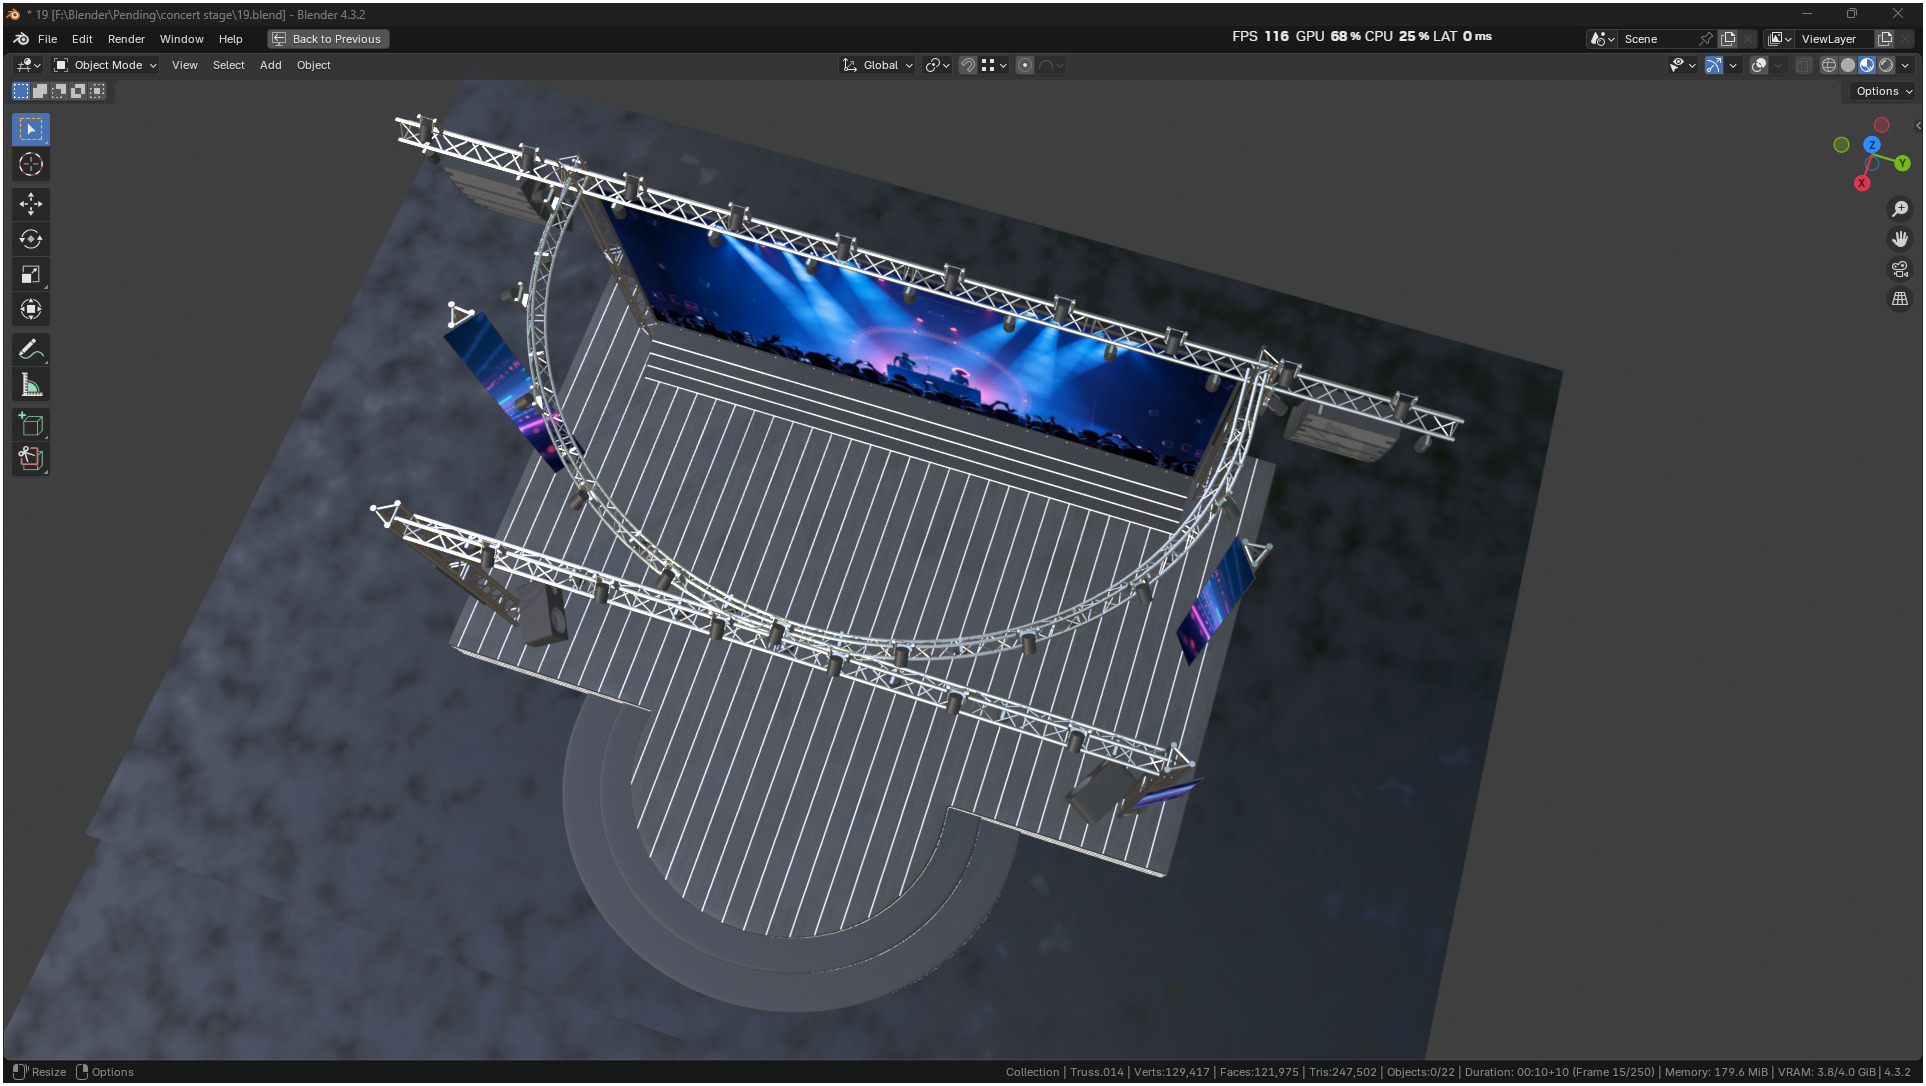Toggle snapping magnet on
This screenshot has width=1926, height=1086.
967,65
